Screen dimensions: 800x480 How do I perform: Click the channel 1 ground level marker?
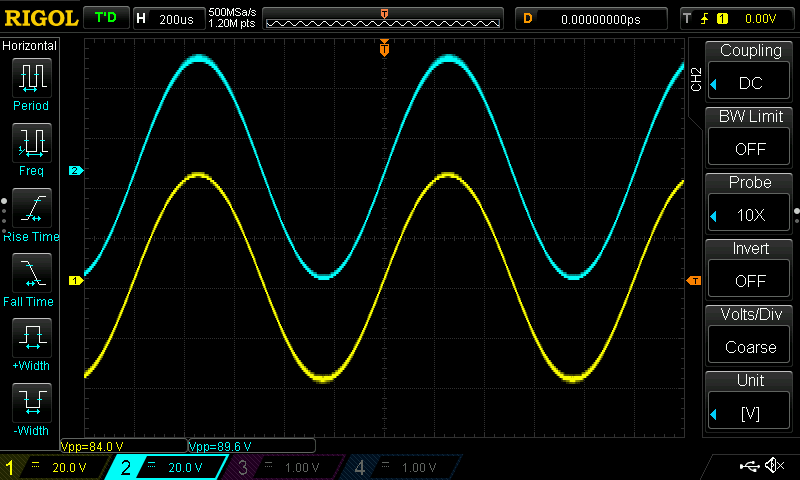click(76, 281)
